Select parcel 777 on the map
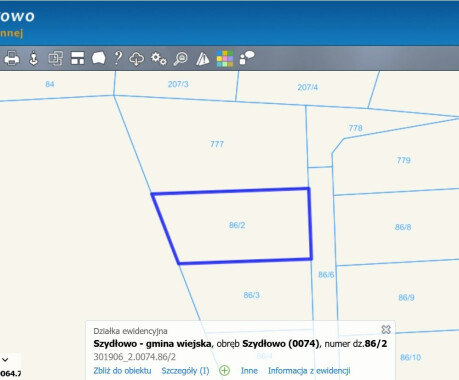Screen dimensions: 459x380 click(x=217, y=144)
